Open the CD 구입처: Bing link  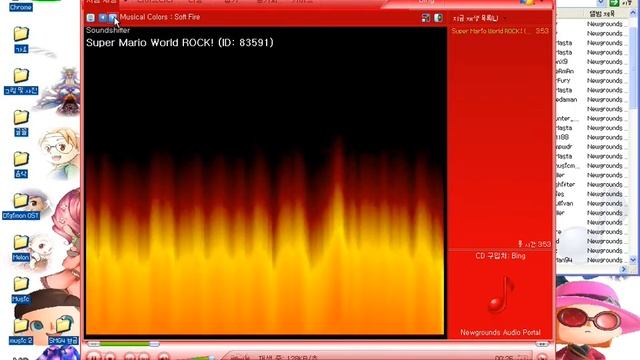point(500,256)
